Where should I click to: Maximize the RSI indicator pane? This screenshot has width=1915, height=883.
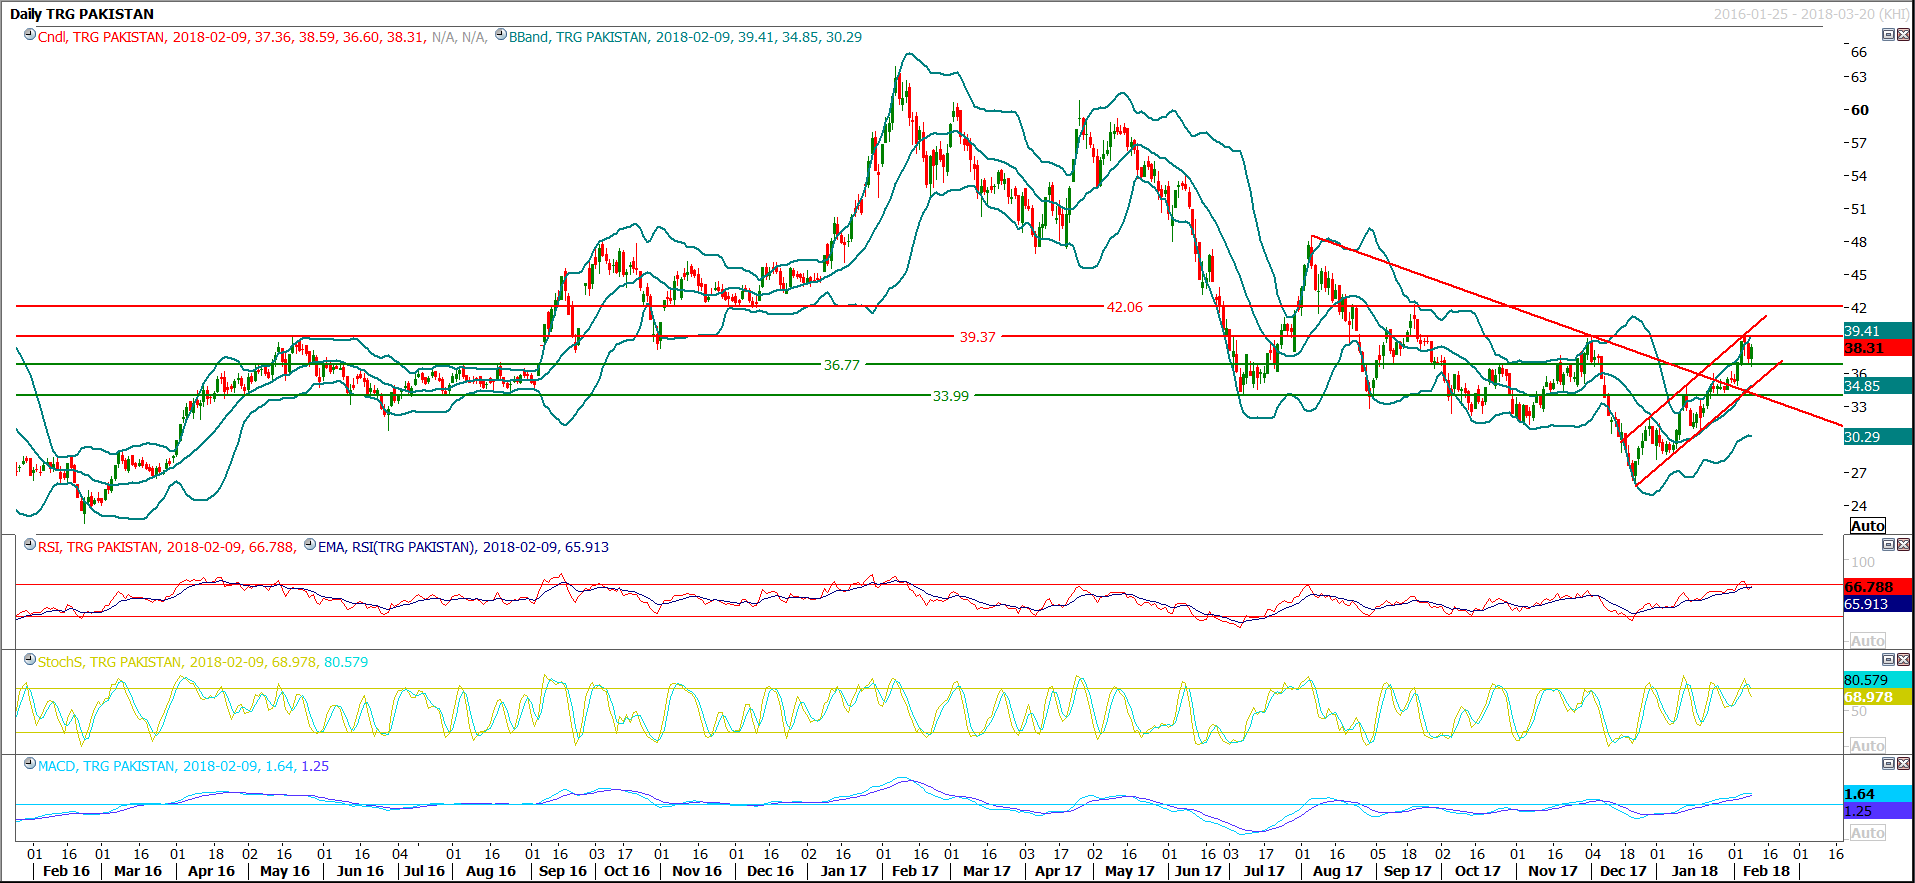pyautogui.click(x=1888, y=545)
